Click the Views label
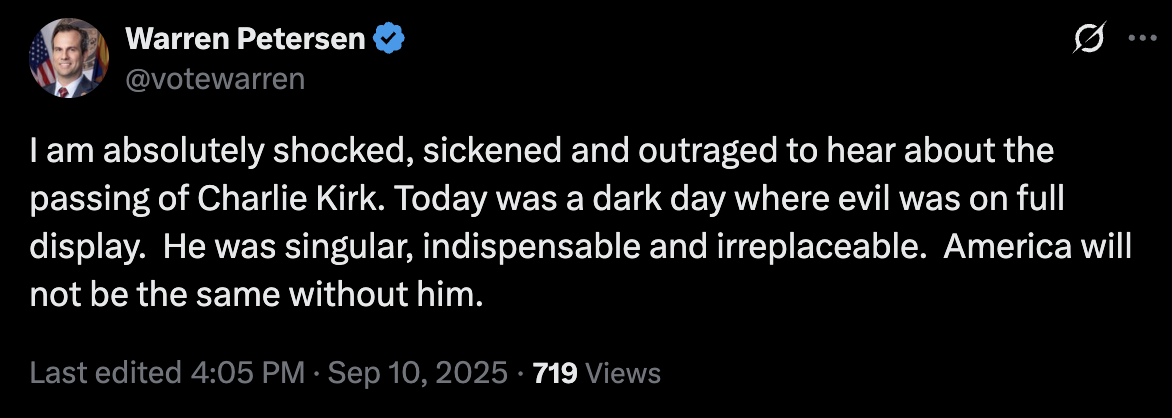The image size is (1172, 418). (x=622, y=373)
